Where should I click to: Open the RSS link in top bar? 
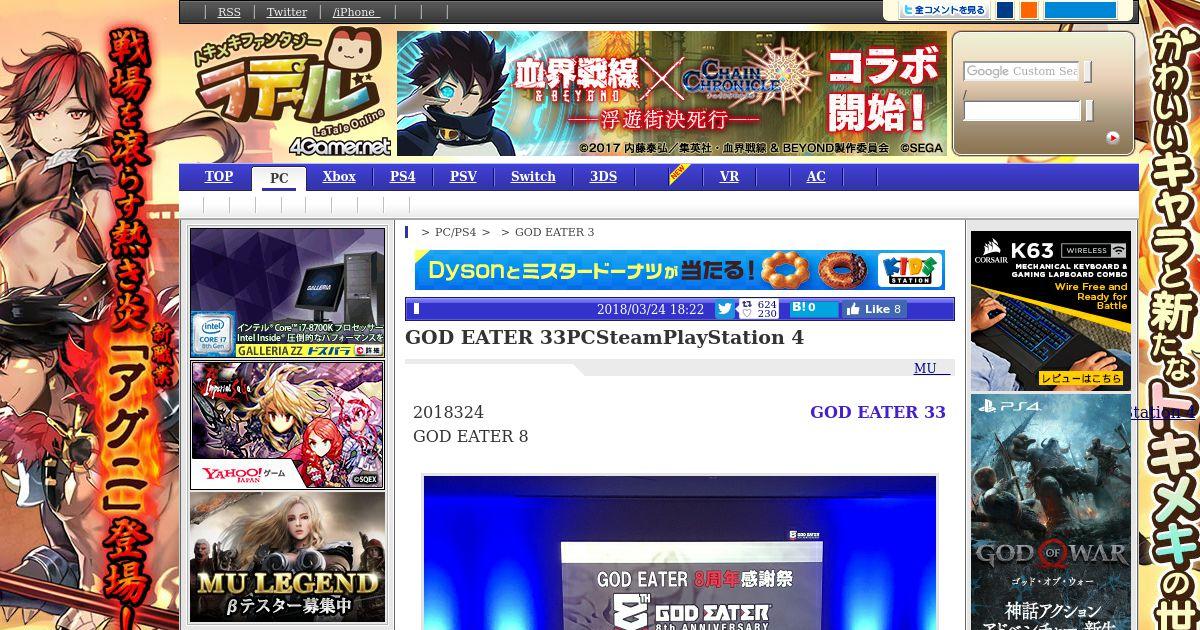229,12
